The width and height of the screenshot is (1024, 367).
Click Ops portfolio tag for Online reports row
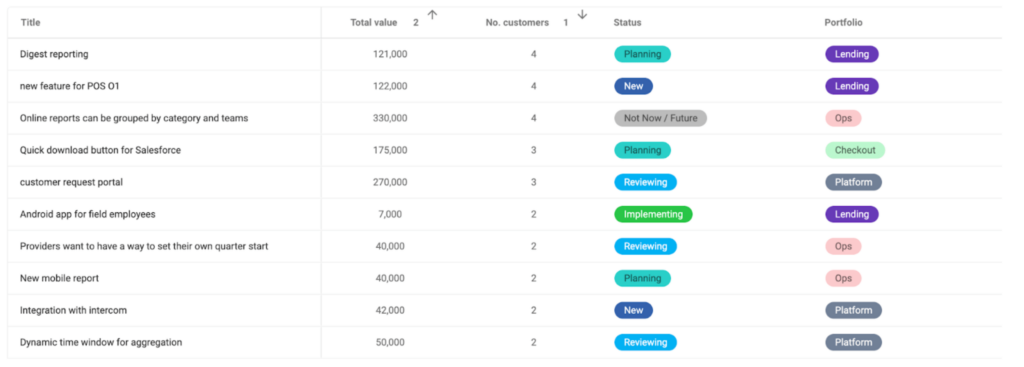coord(843,118)
